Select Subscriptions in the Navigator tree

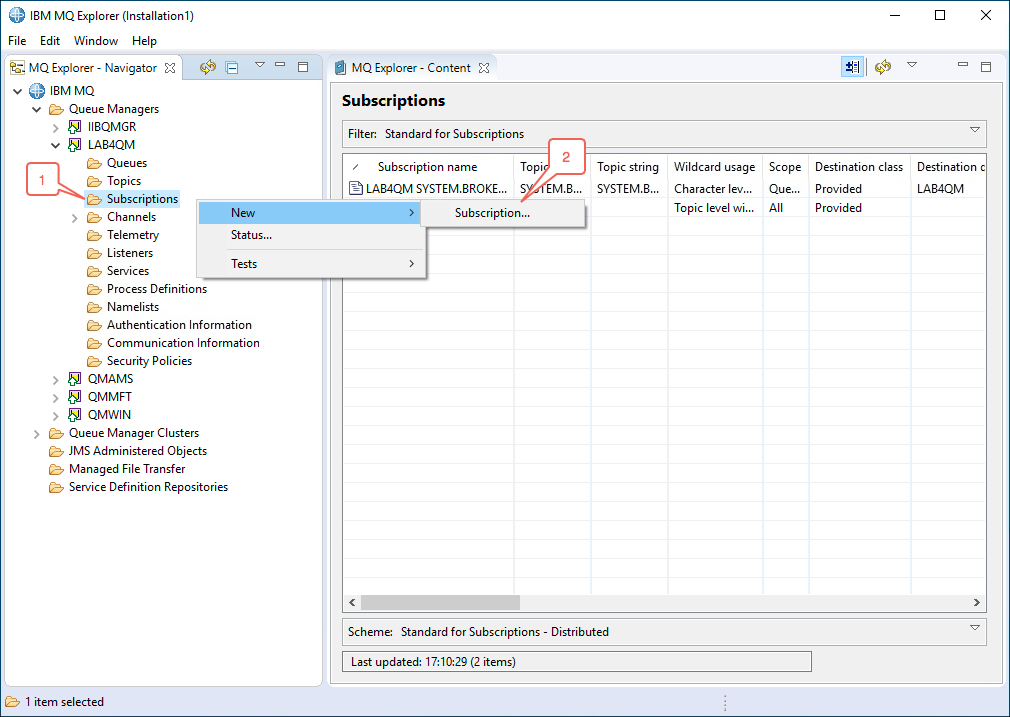click(x=142, y=199)
